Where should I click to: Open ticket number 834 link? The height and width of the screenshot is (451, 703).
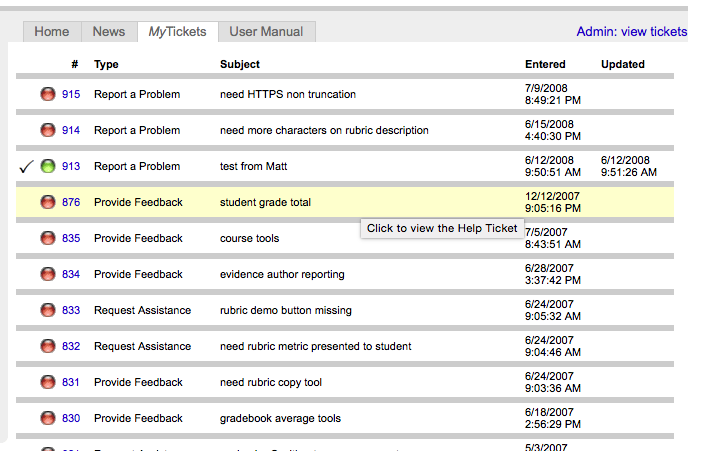71,274
